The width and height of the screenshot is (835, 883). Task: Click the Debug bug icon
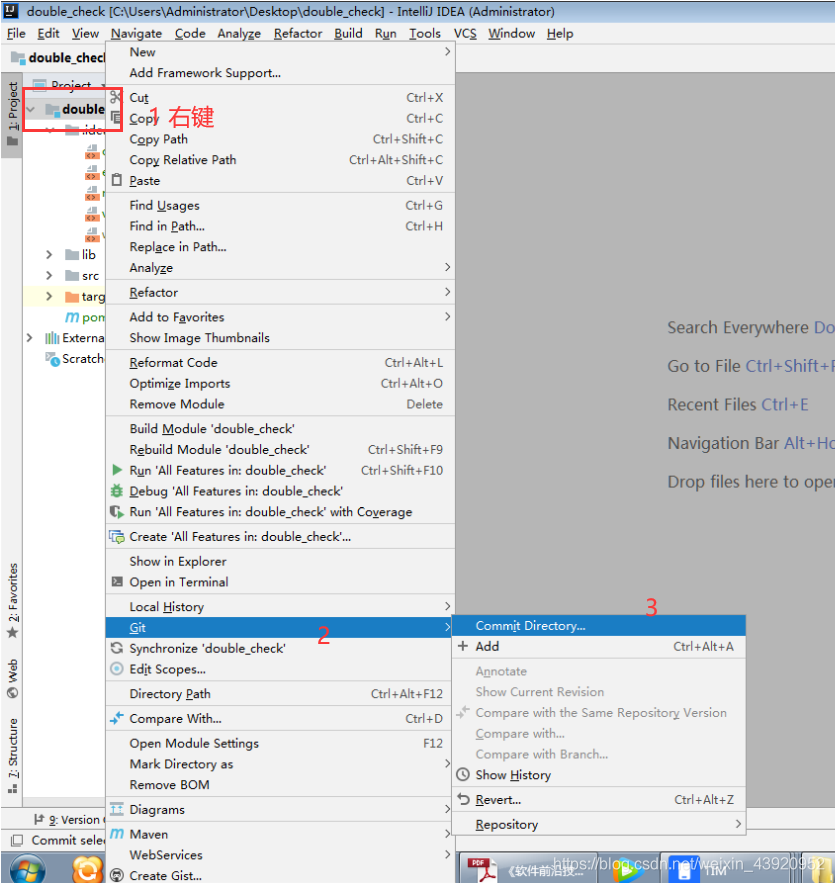(117, 490)
